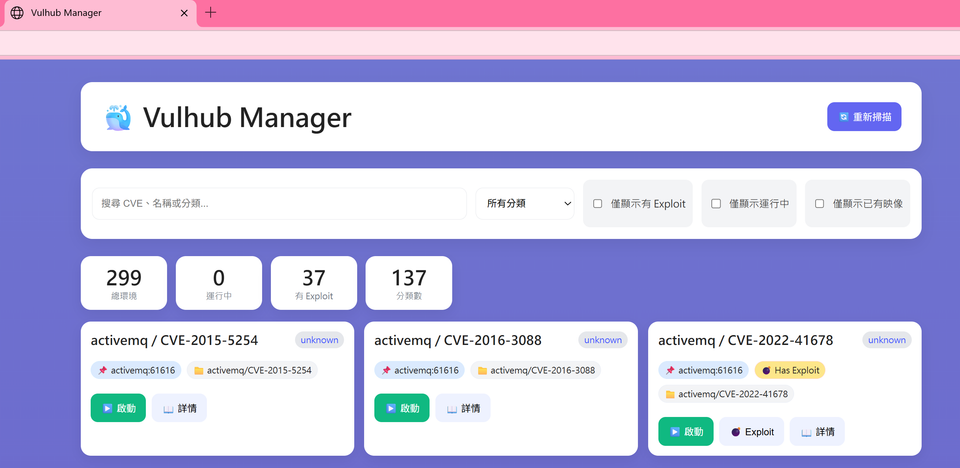Viewport: 960px width, 468px height.
Task: Open the 所有分類 category dropdown
Action: pos(525,204)
